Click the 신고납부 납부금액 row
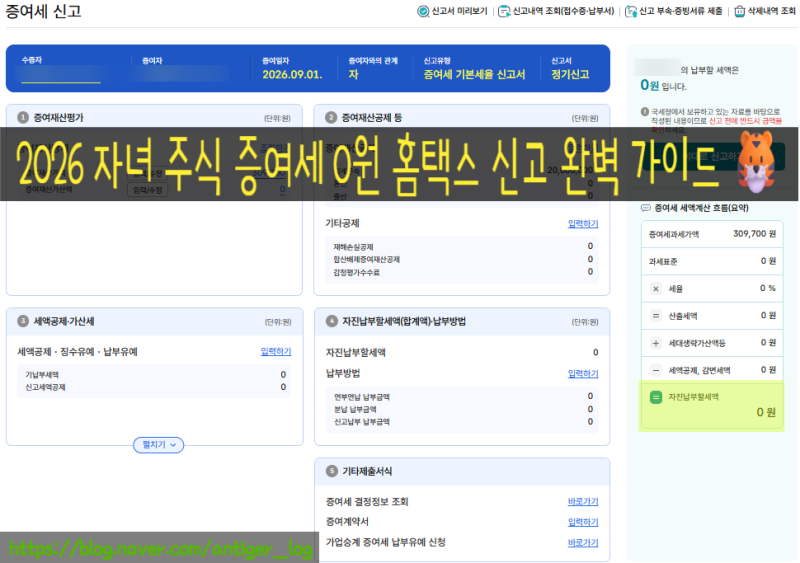 pos(462,422)
